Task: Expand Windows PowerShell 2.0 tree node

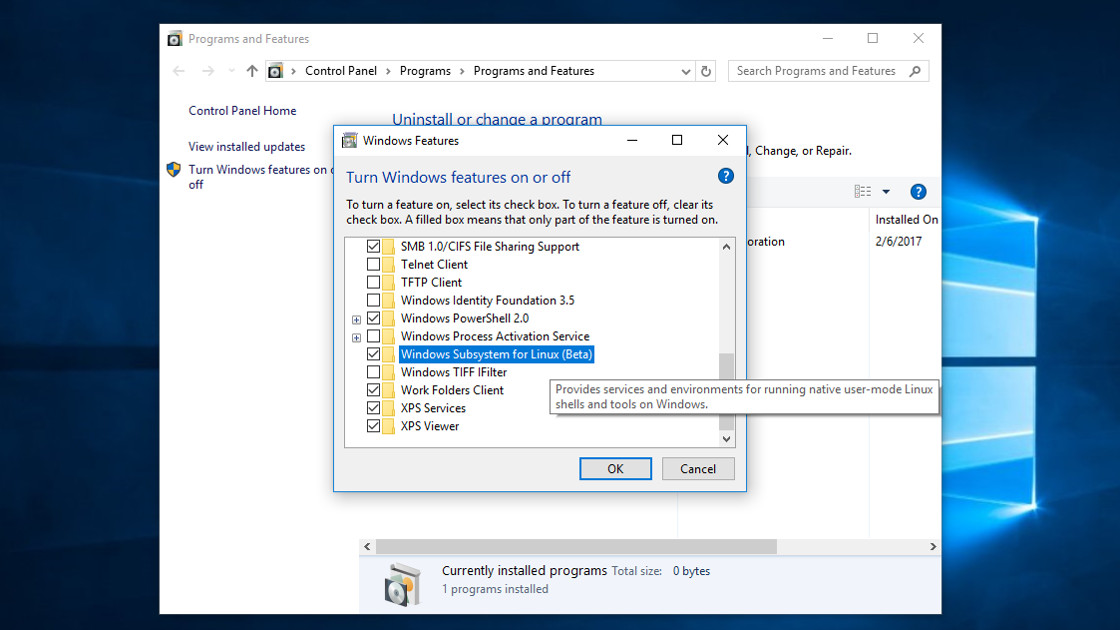Action: coord(356,319)
